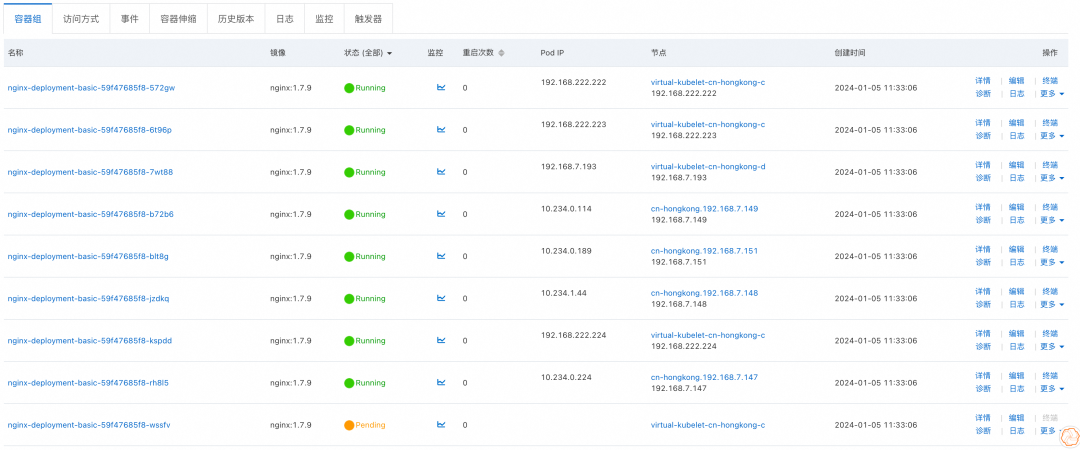Click monitoring chart icon for pod jzdkq

tap(441, 298)
